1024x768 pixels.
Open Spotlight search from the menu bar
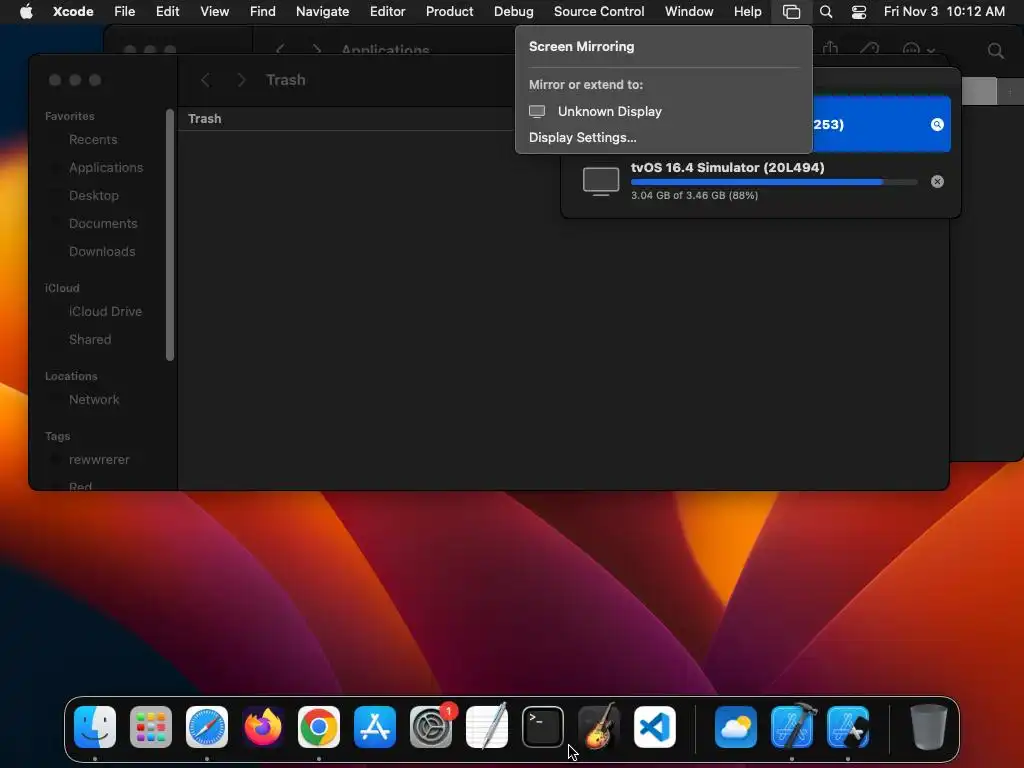pyautogui.click(x=826, y=12)
